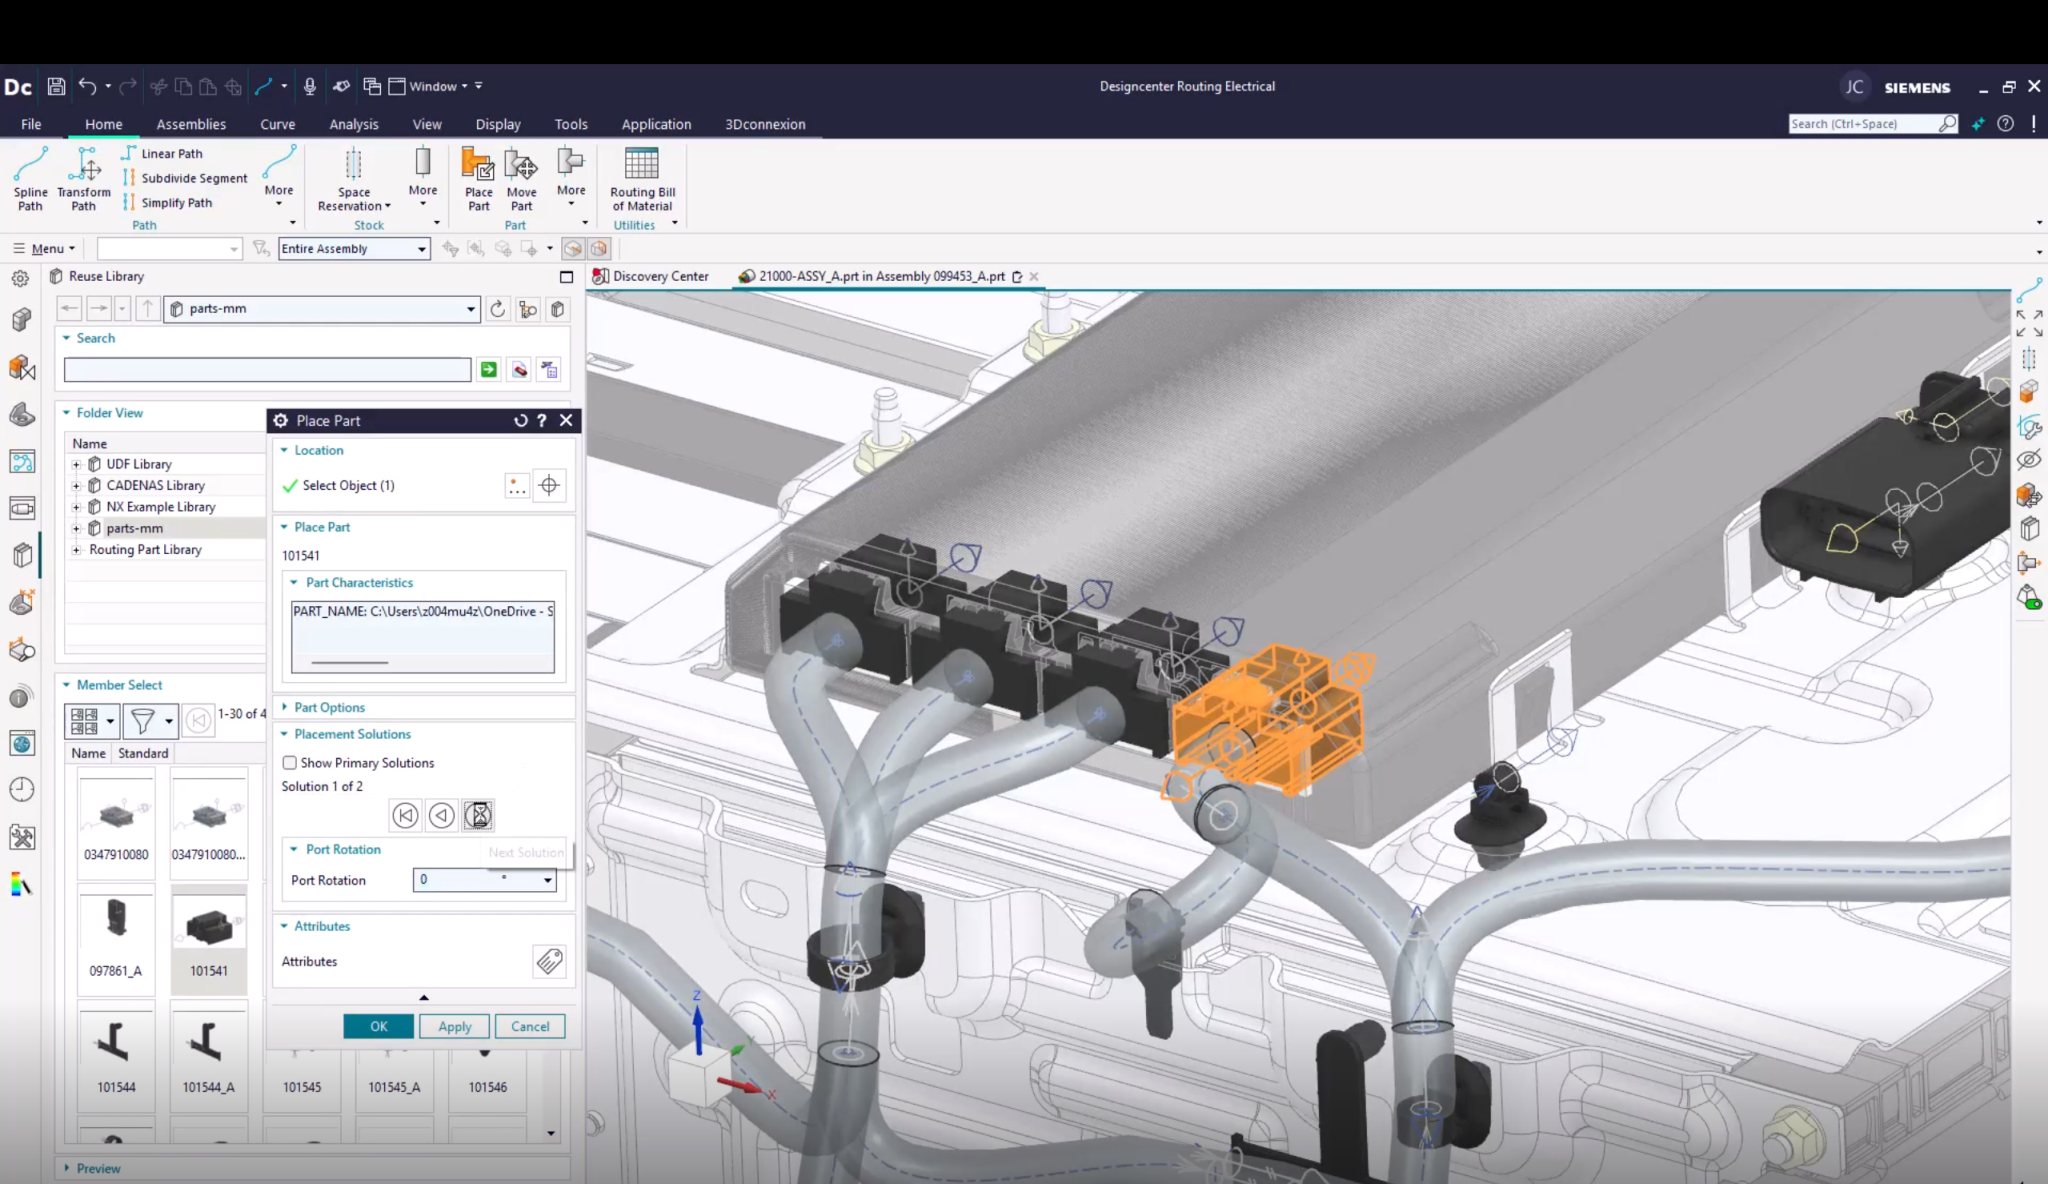Click the Place Part ribbon icon
The image size is (2048, 1184).
[479, 179]
